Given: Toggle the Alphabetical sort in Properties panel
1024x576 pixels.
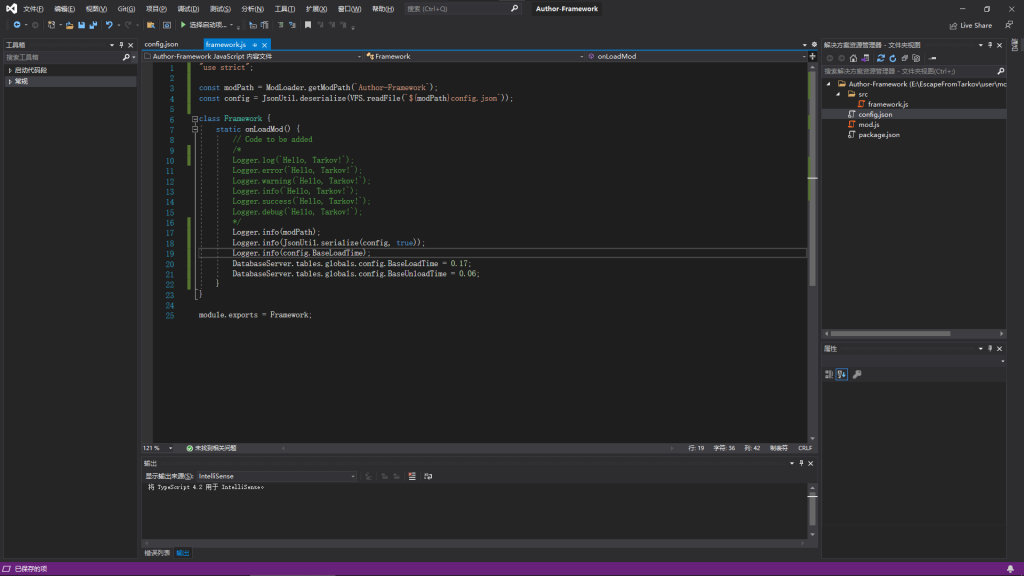Looking at the screenshot, I should coord(842,374).
